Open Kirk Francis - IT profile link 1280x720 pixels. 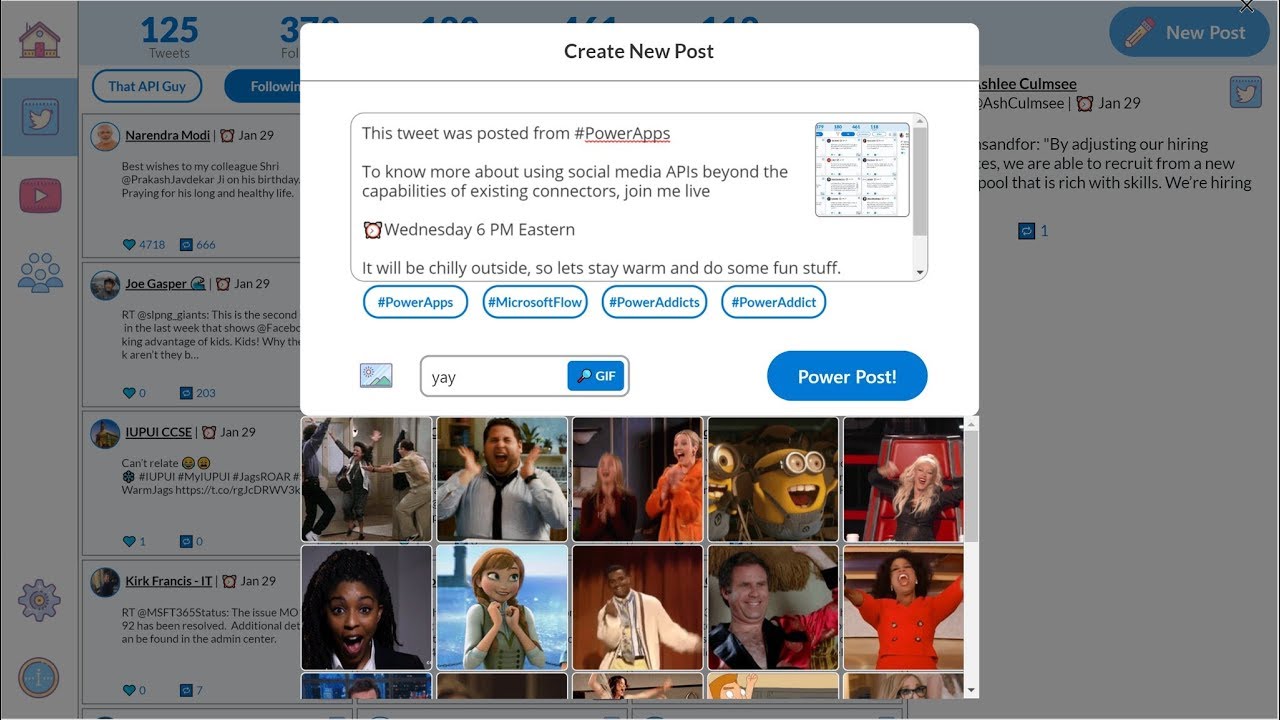click(169, 580)
